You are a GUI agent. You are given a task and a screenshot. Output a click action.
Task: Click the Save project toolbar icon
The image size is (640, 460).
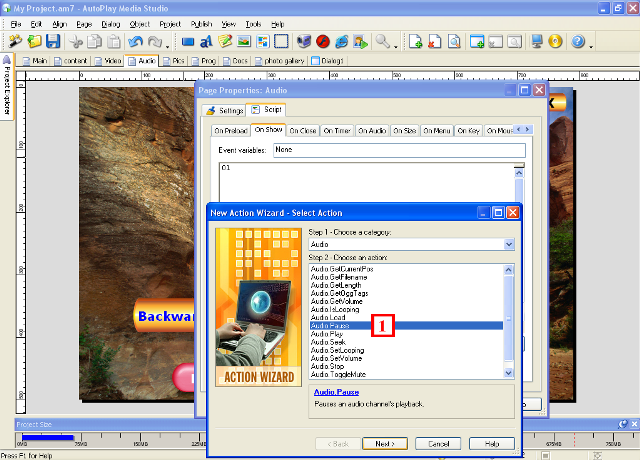(53, 42)
